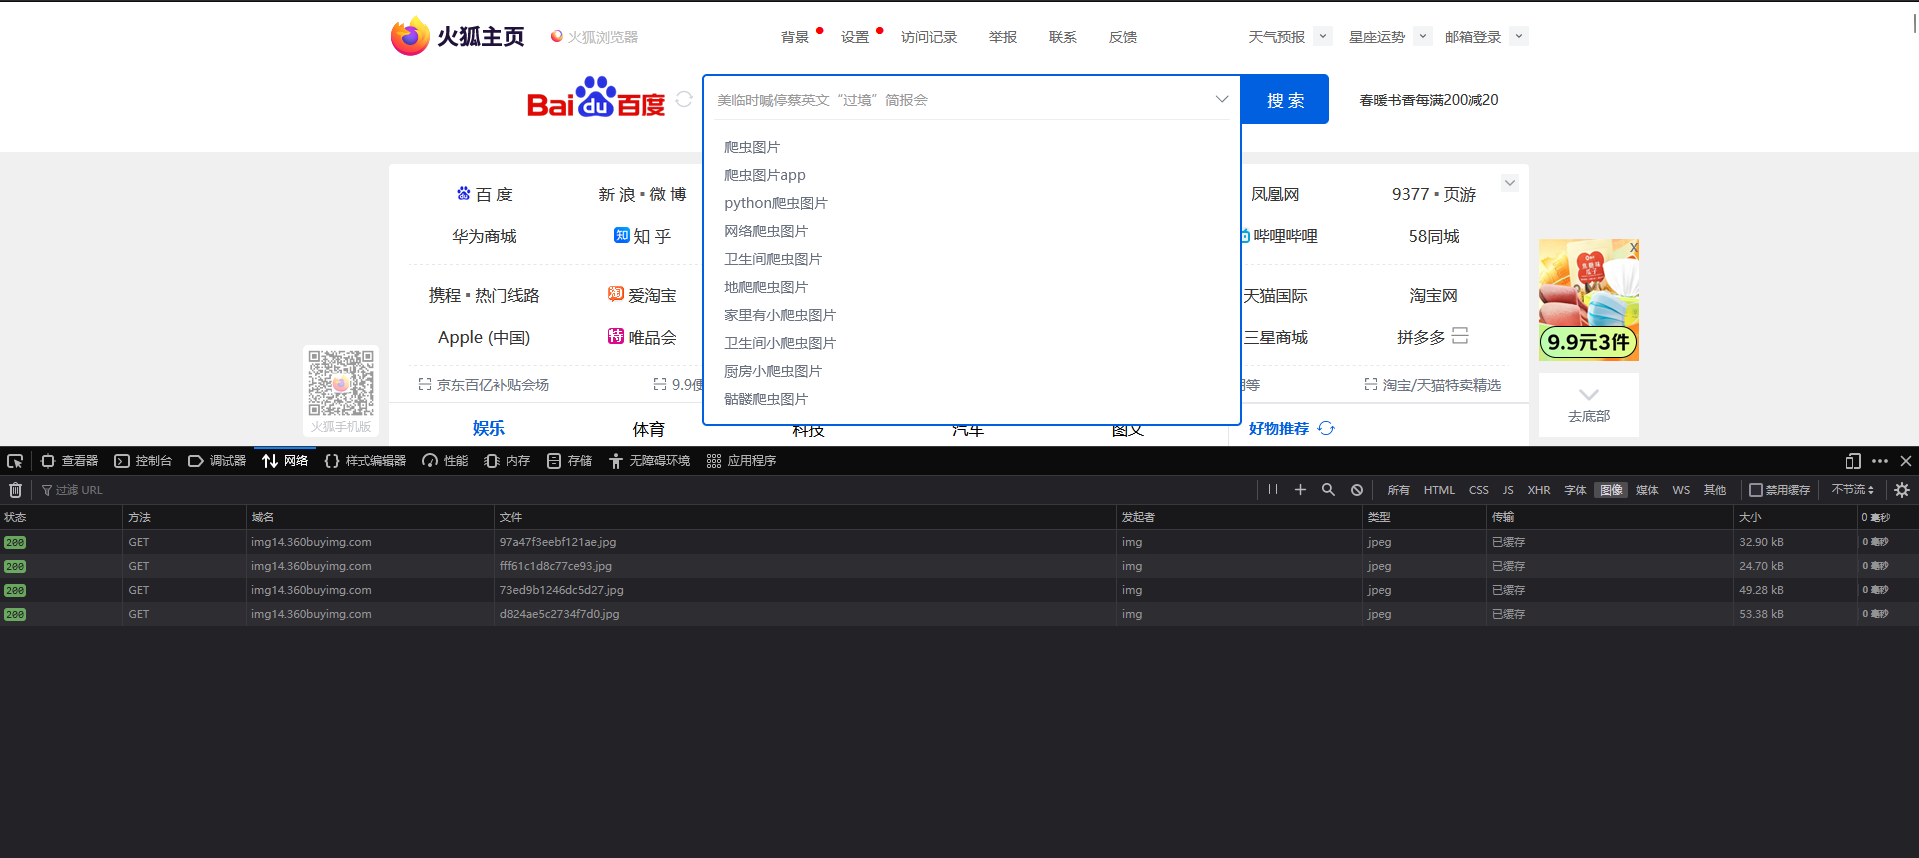Viewport: 1919px width, 858px height.
Task: Switch to the 查看器 tab
Action: (70, 461)
